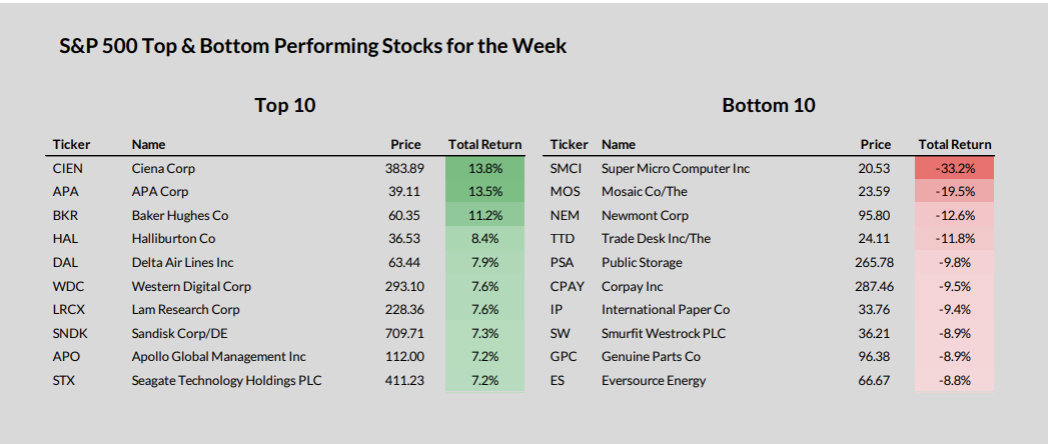1048x444 pixels.
Task: Select the Baker Hughes Co name
Action: coord(180,215)
